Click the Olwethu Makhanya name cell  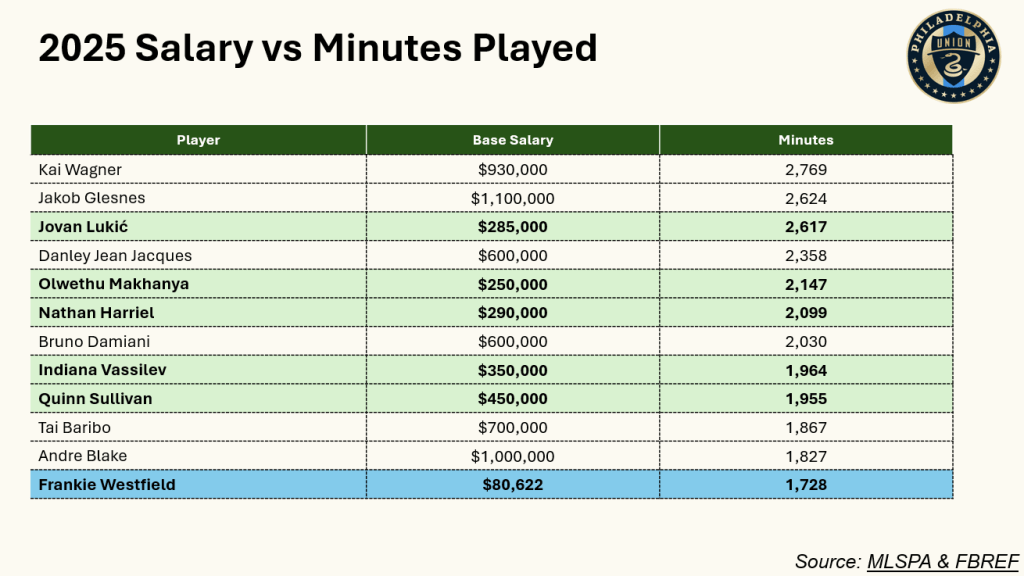[113, 284]
